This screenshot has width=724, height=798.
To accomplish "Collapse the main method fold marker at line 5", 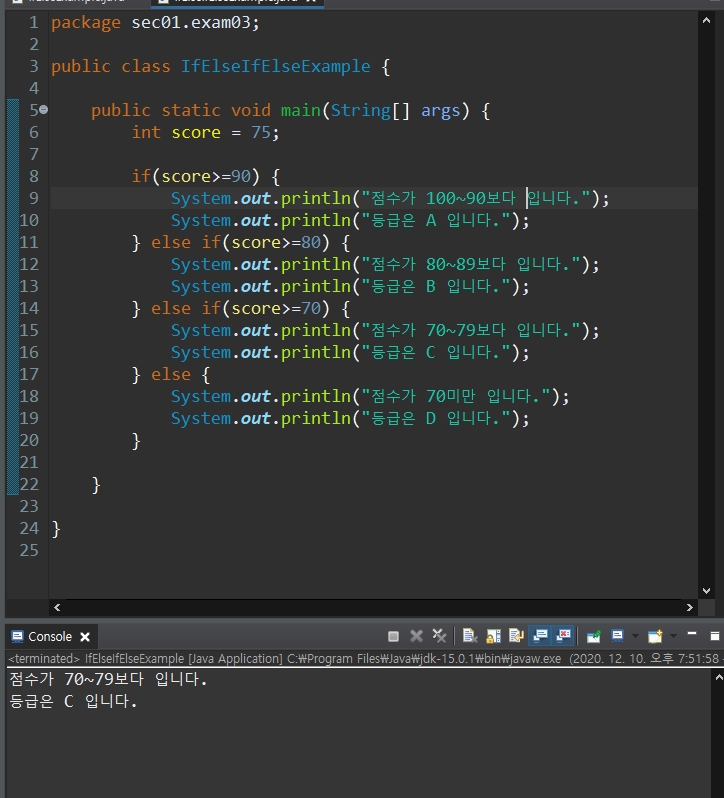I will 44,109.
